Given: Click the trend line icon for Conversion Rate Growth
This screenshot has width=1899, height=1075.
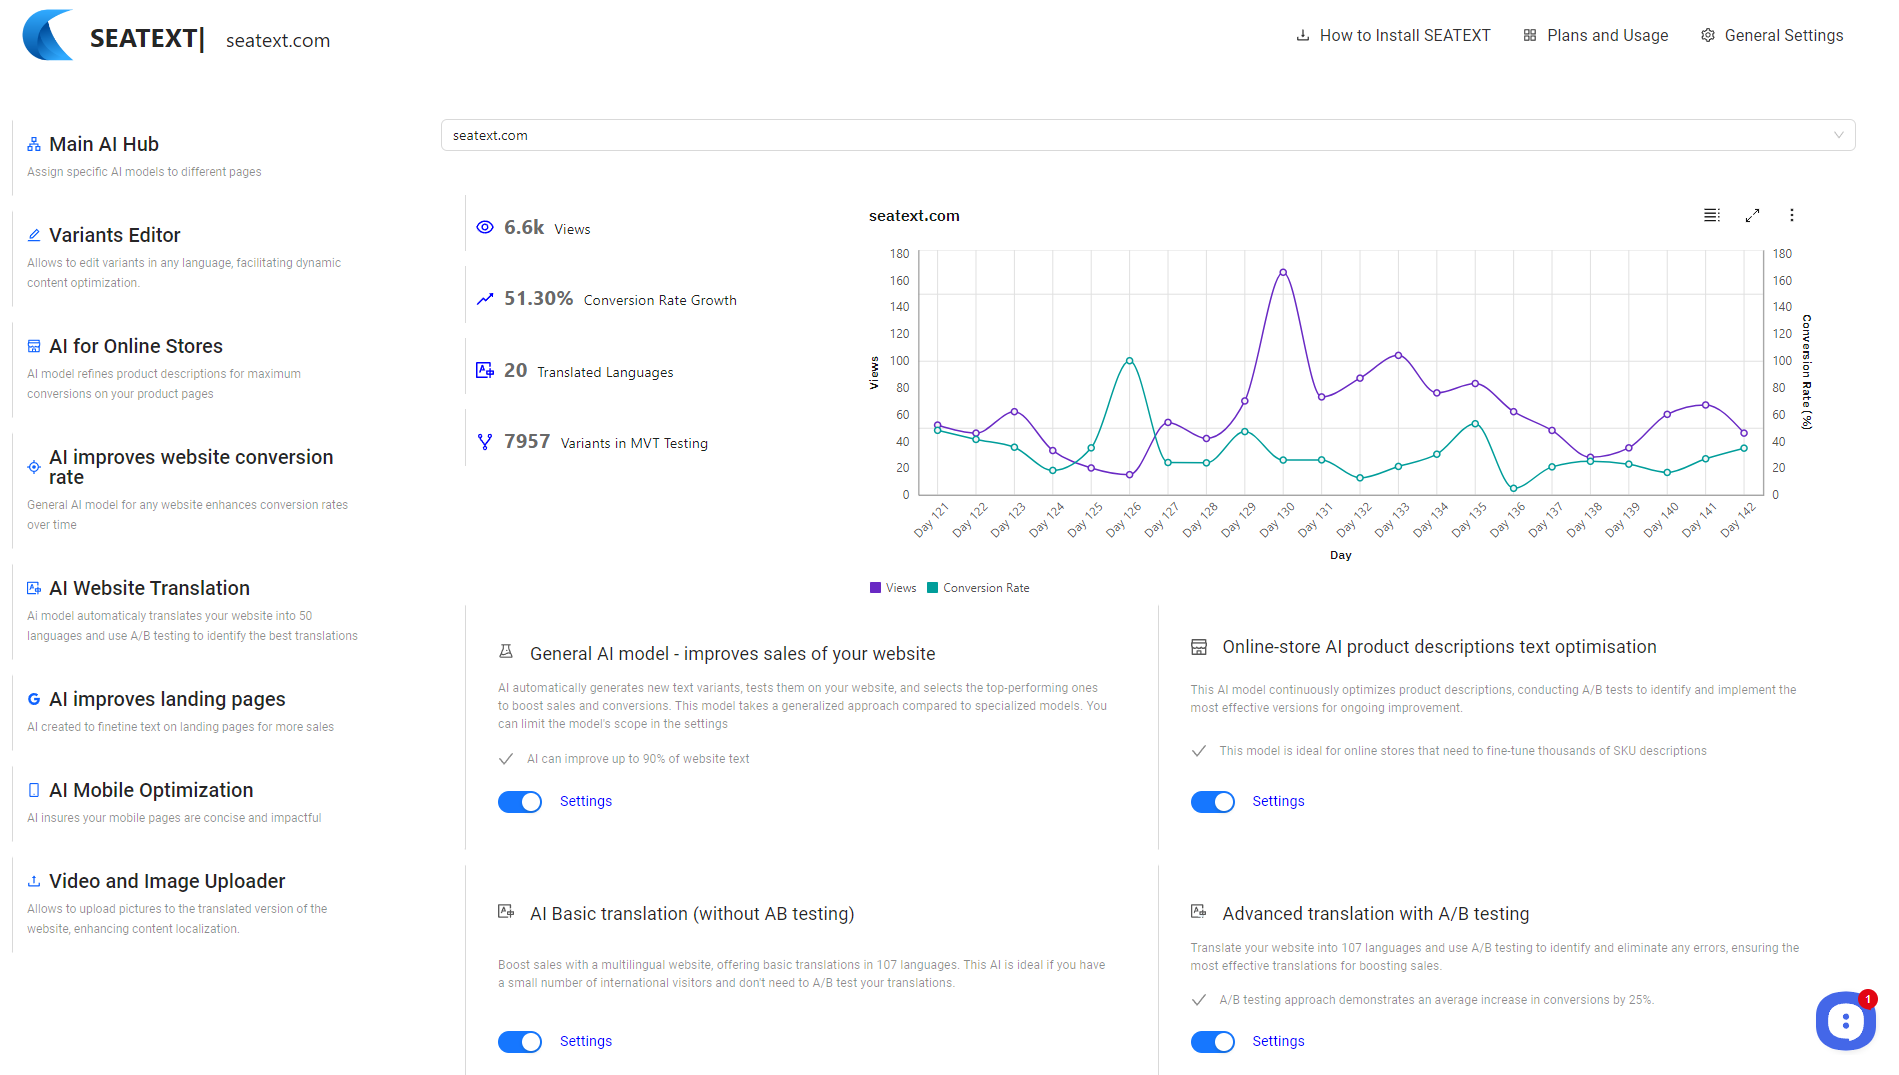Looking at the screenshot, I should coord(485,299).
